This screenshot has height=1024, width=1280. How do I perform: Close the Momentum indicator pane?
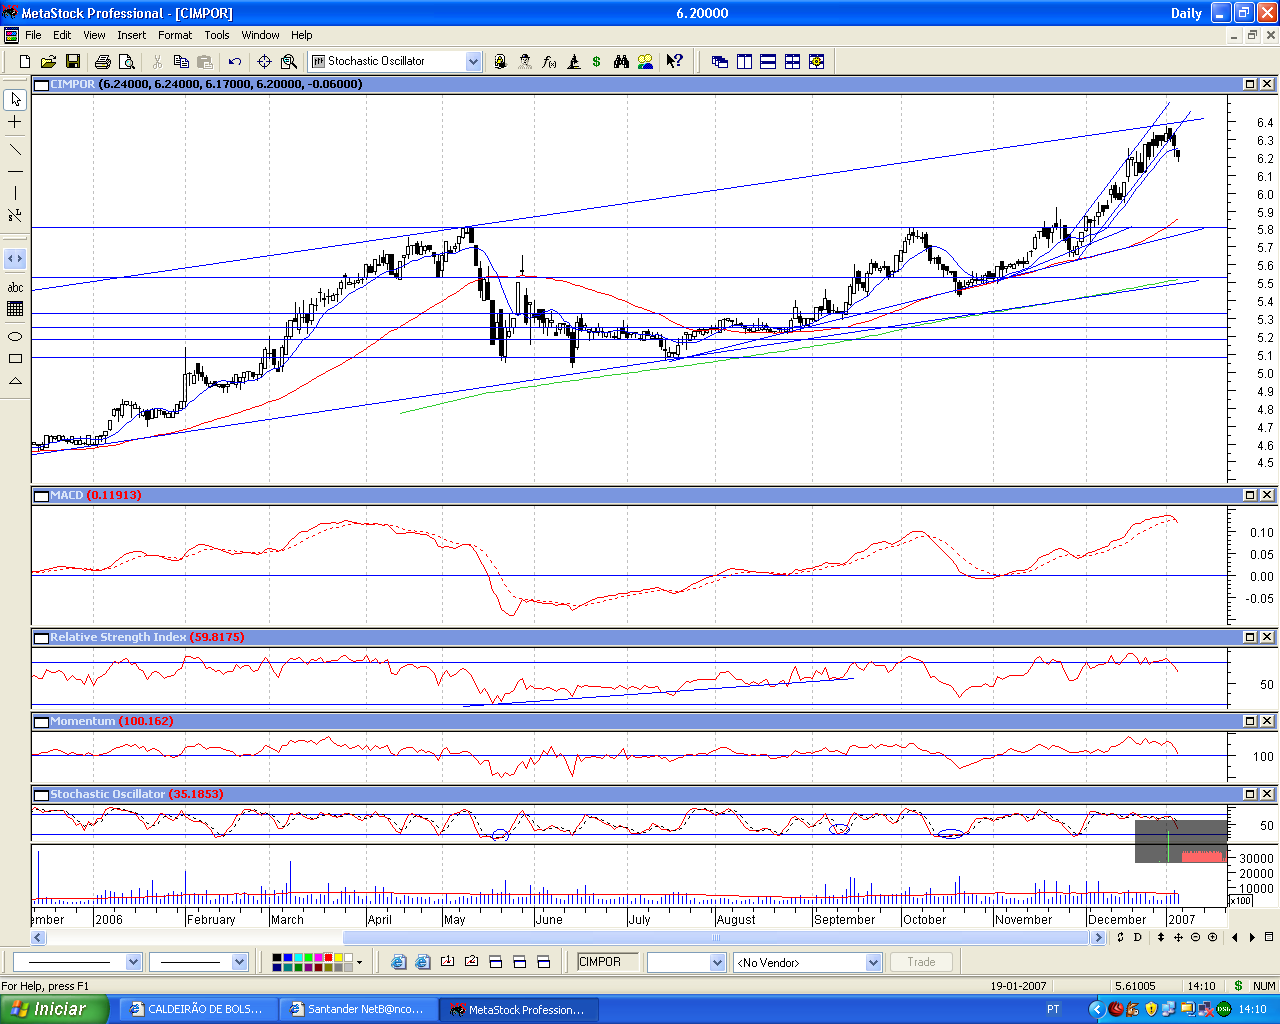pos(1266,721)
